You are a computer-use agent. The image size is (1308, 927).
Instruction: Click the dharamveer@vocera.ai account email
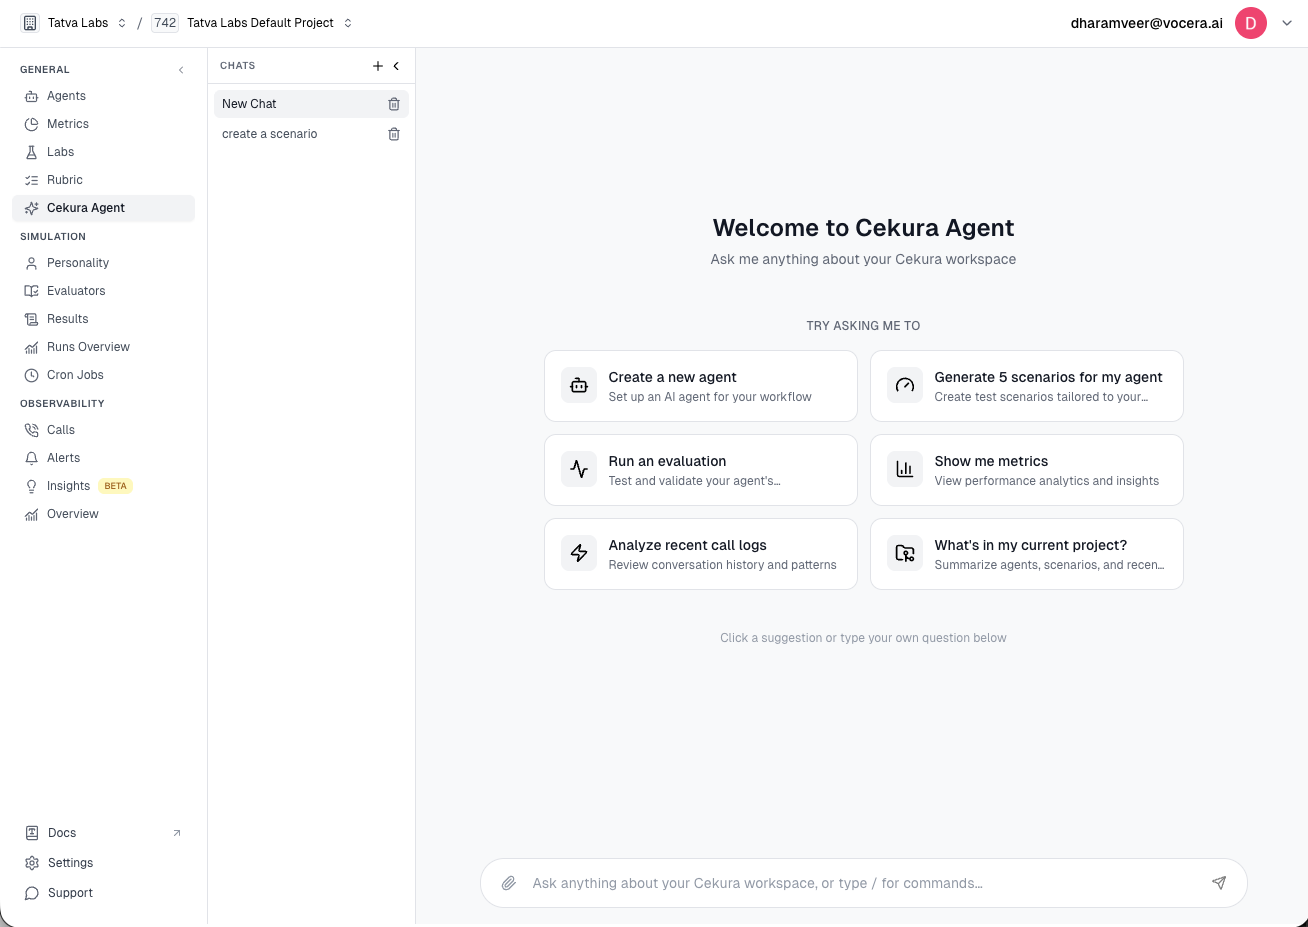[x=1146, y=23]
